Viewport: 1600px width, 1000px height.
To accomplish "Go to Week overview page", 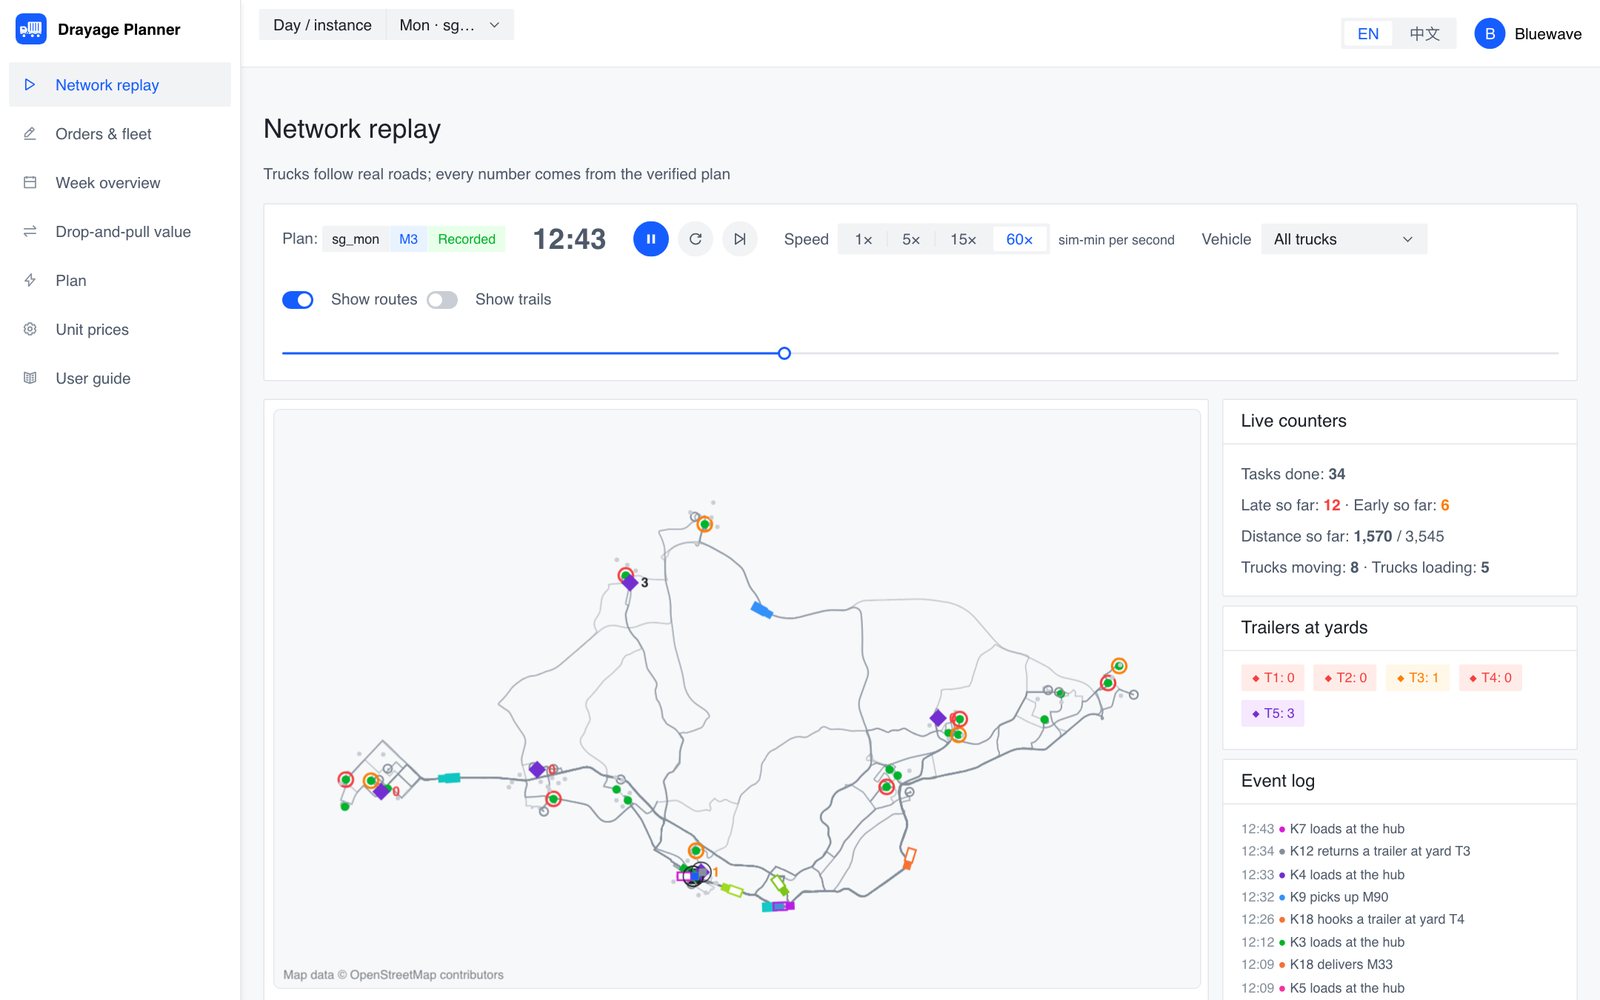I will click(x=120, y=183).
